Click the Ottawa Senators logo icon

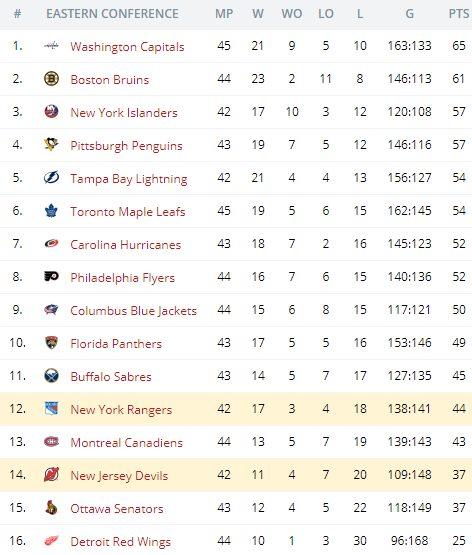click(x=51, y=508)
